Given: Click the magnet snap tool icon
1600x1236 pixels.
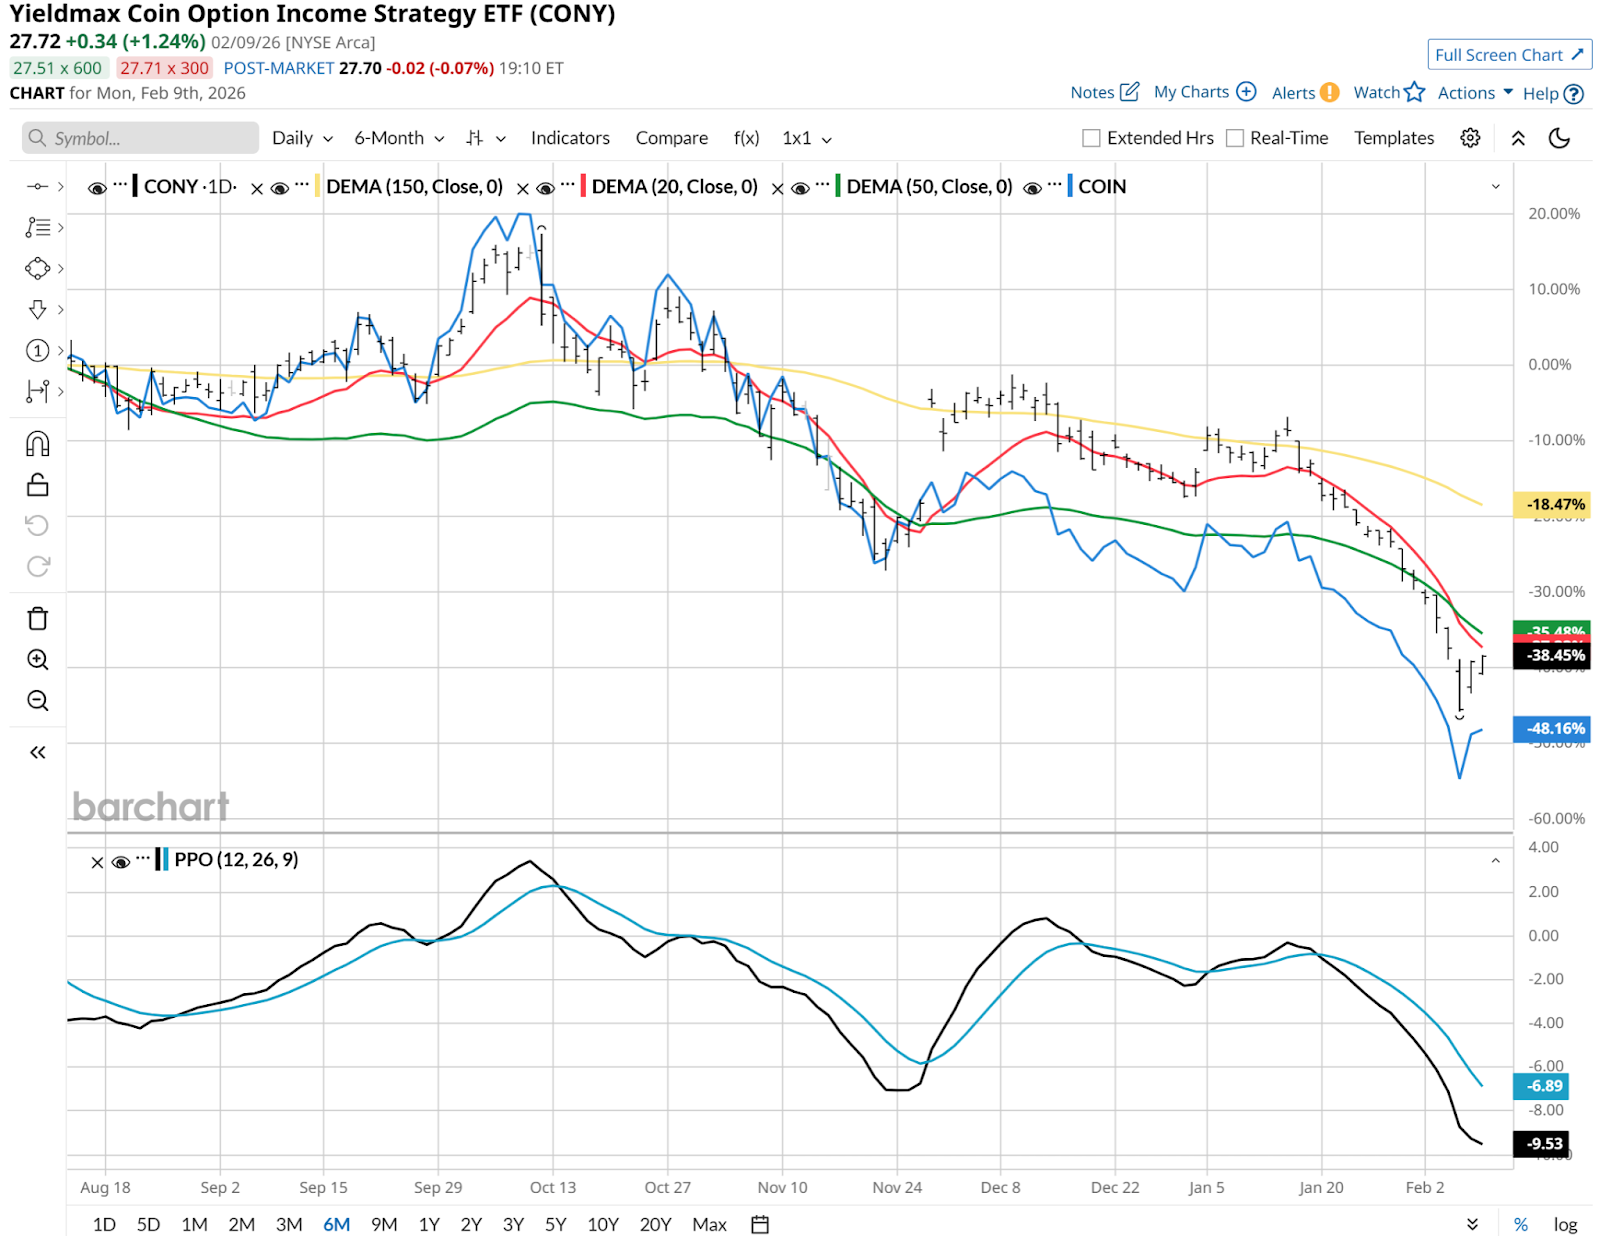Looking at the screenshot, I should pyautogui.click(x=37, y=443).
